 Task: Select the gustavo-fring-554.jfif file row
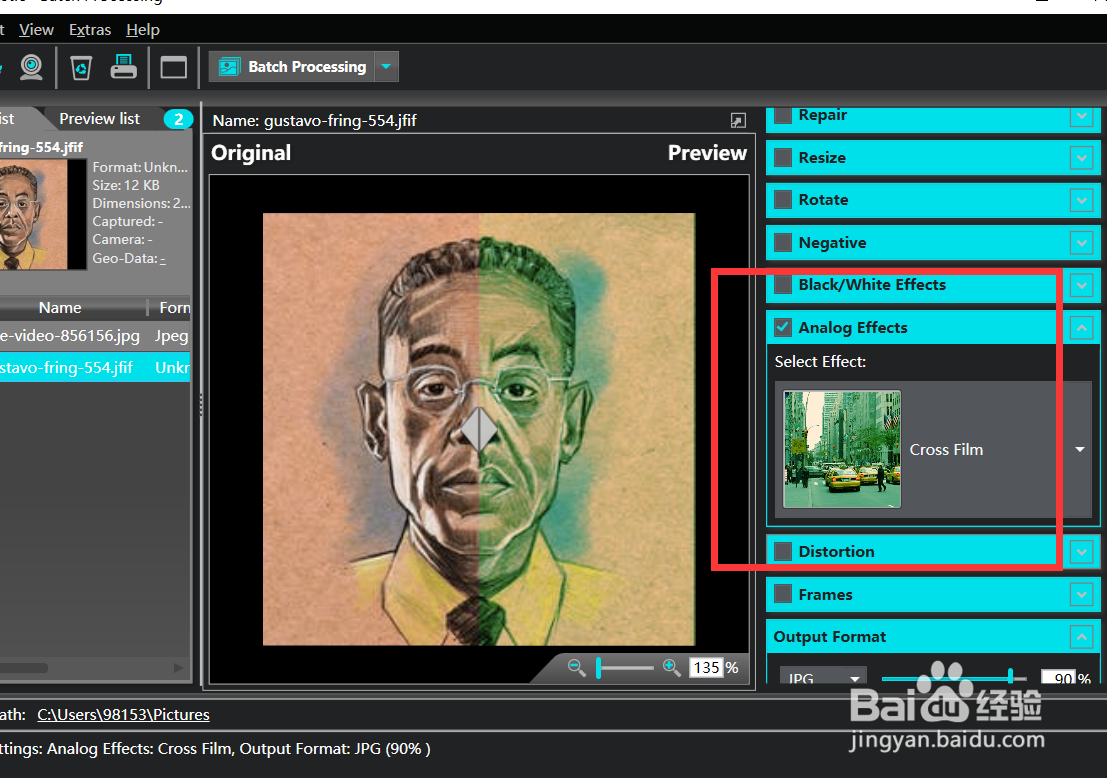[95, 367]
